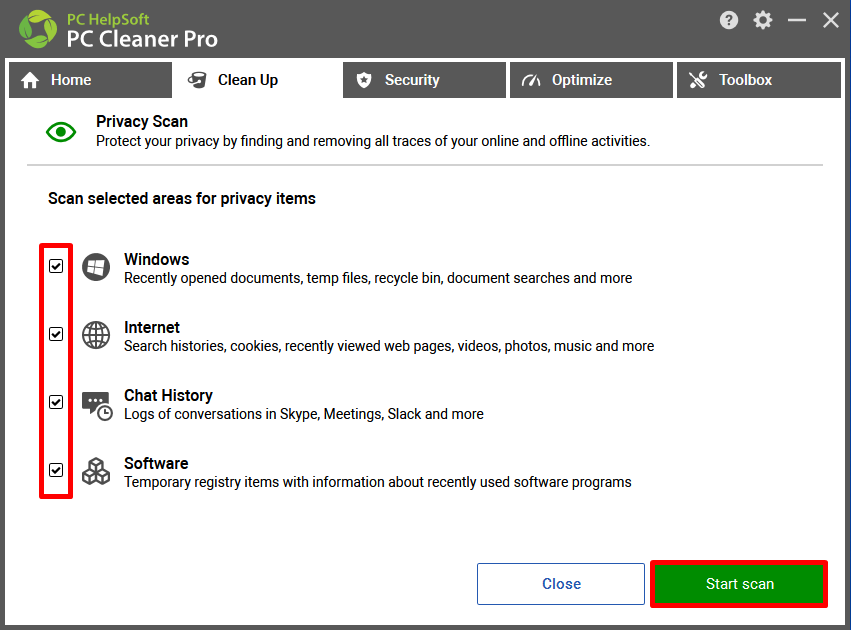Click the PC Cleaner Pro leaf logo
The width and height of the screenshot is (851, 630).
[37, 29]
